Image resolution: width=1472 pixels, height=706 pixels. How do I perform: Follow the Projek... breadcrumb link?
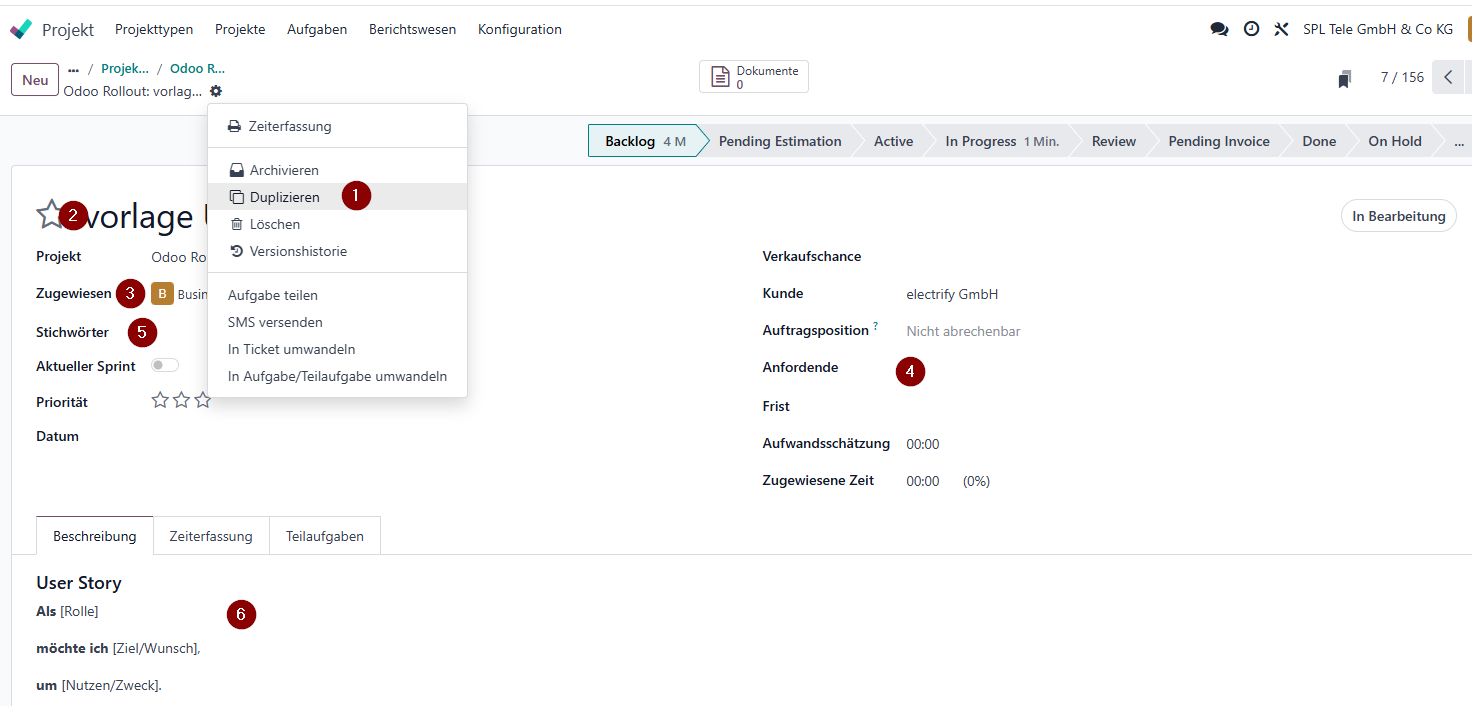tap(125, 69)
